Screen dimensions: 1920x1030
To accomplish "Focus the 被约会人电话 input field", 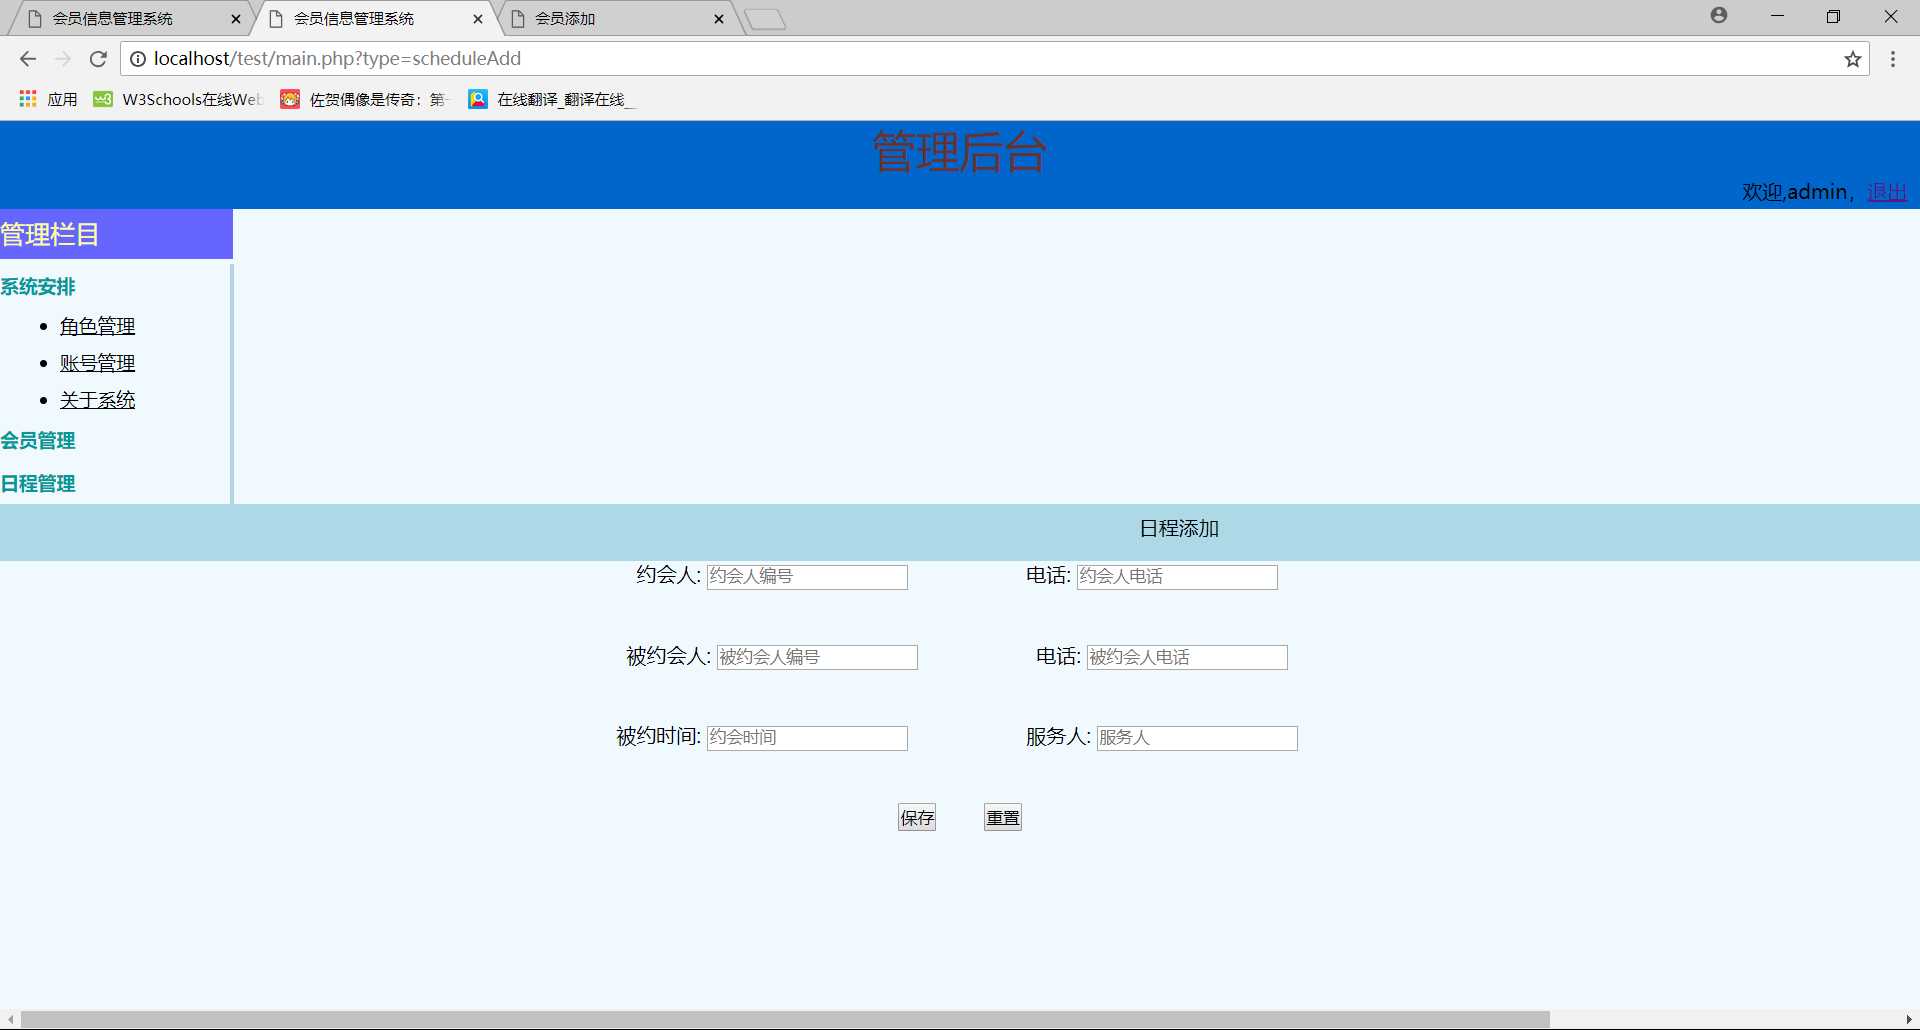I will pyautogui.click(x=1187, y=658).
